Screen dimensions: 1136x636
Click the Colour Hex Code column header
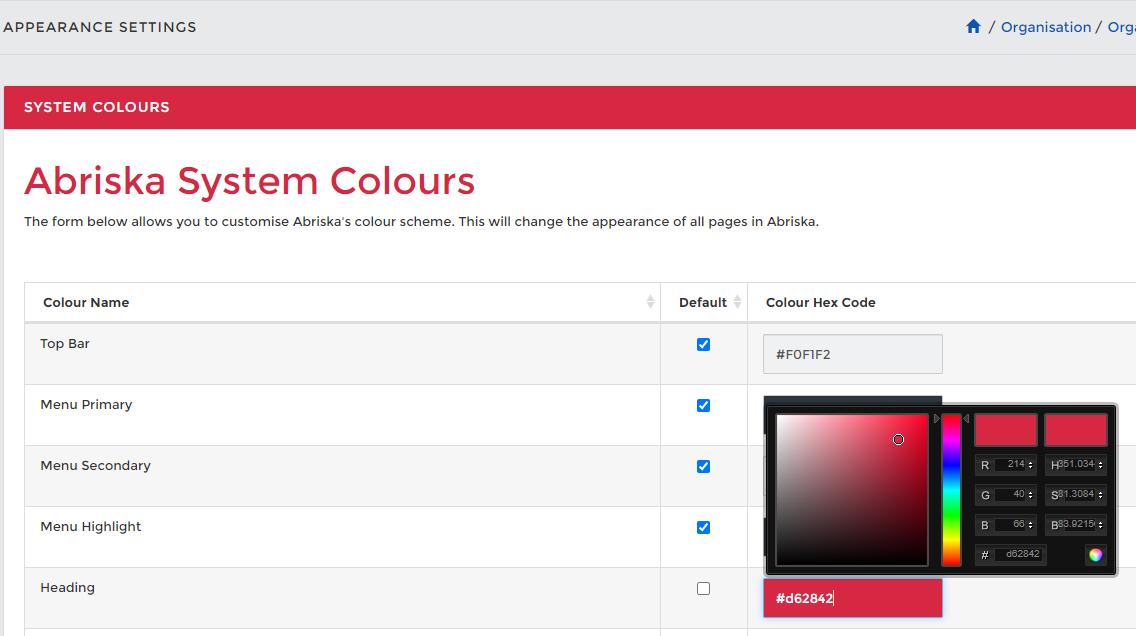(820, 302)
